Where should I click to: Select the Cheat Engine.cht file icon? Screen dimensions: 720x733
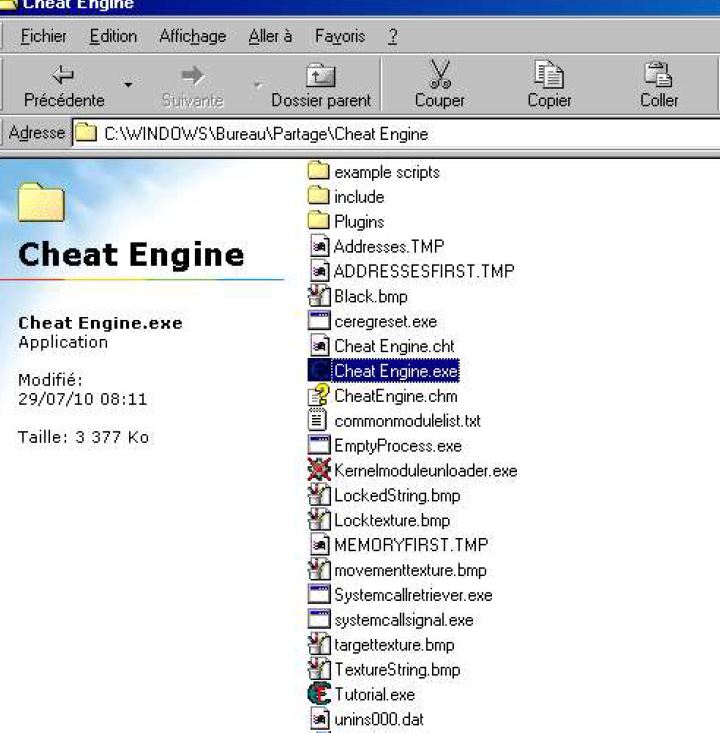click(320, 345)
